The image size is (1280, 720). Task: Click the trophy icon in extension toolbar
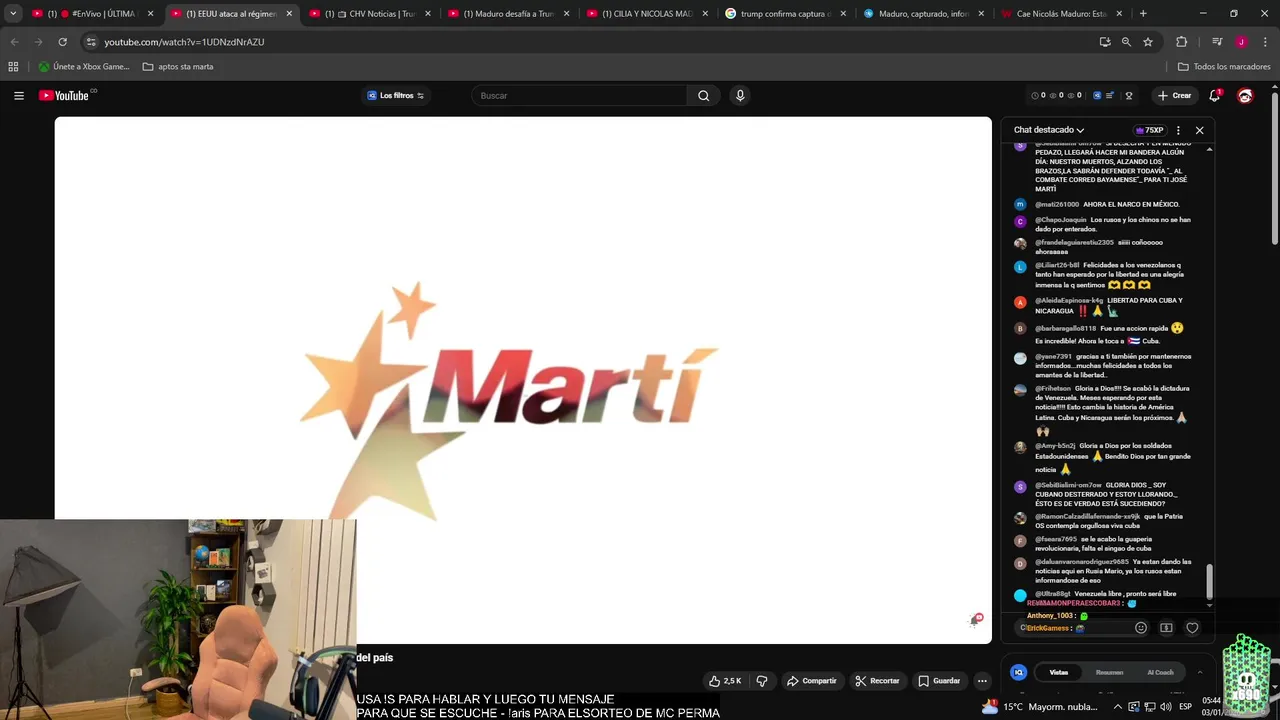[x=1129, y=96]
